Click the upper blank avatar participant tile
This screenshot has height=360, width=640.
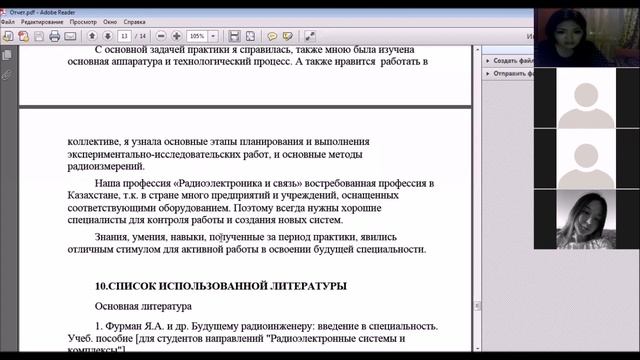click(x=587, y=98)
